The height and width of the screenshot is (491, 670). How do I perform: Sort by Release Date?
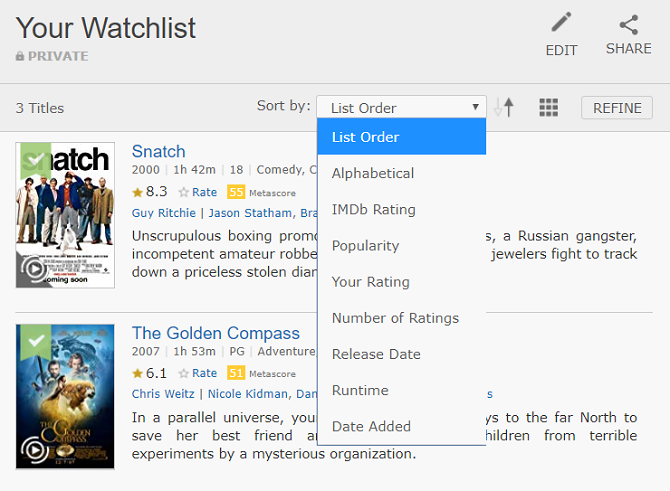click(376, 354)
